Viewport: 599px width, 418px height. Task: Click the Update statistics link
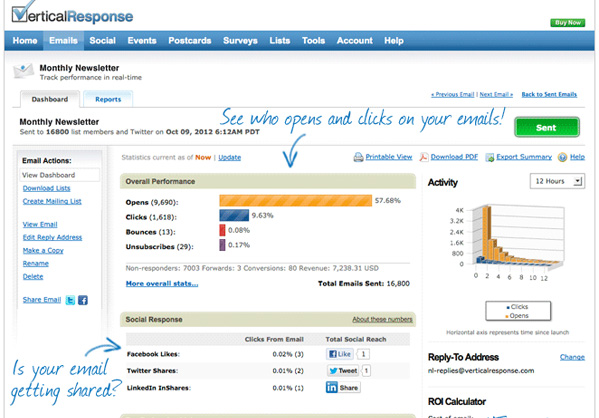tap(230, 157)
